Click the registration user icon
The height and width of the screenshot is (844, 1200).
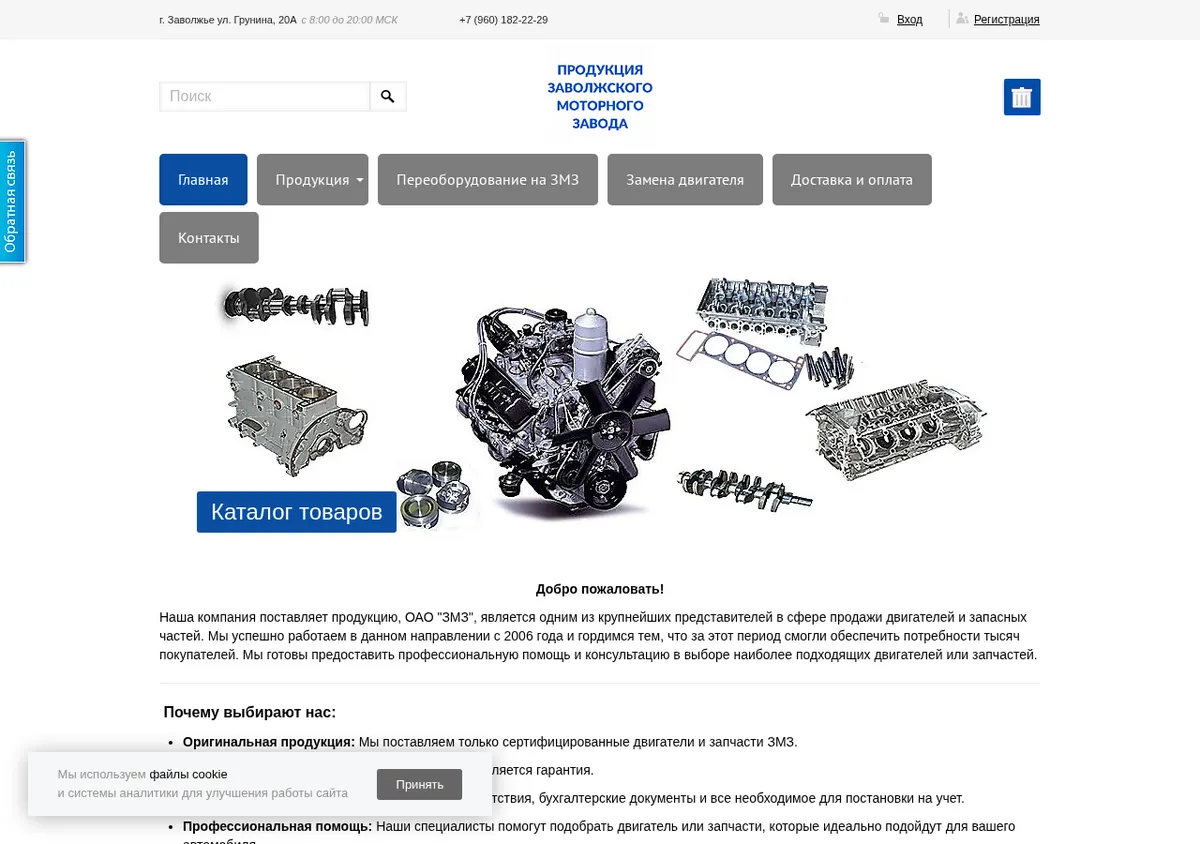[x=962, y=18]
